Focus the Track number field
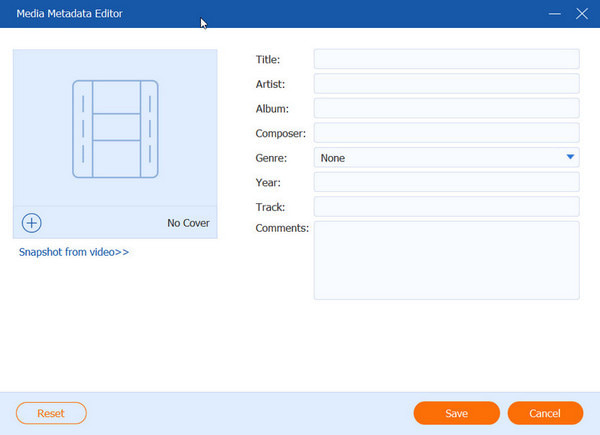 tap(446, 207)
